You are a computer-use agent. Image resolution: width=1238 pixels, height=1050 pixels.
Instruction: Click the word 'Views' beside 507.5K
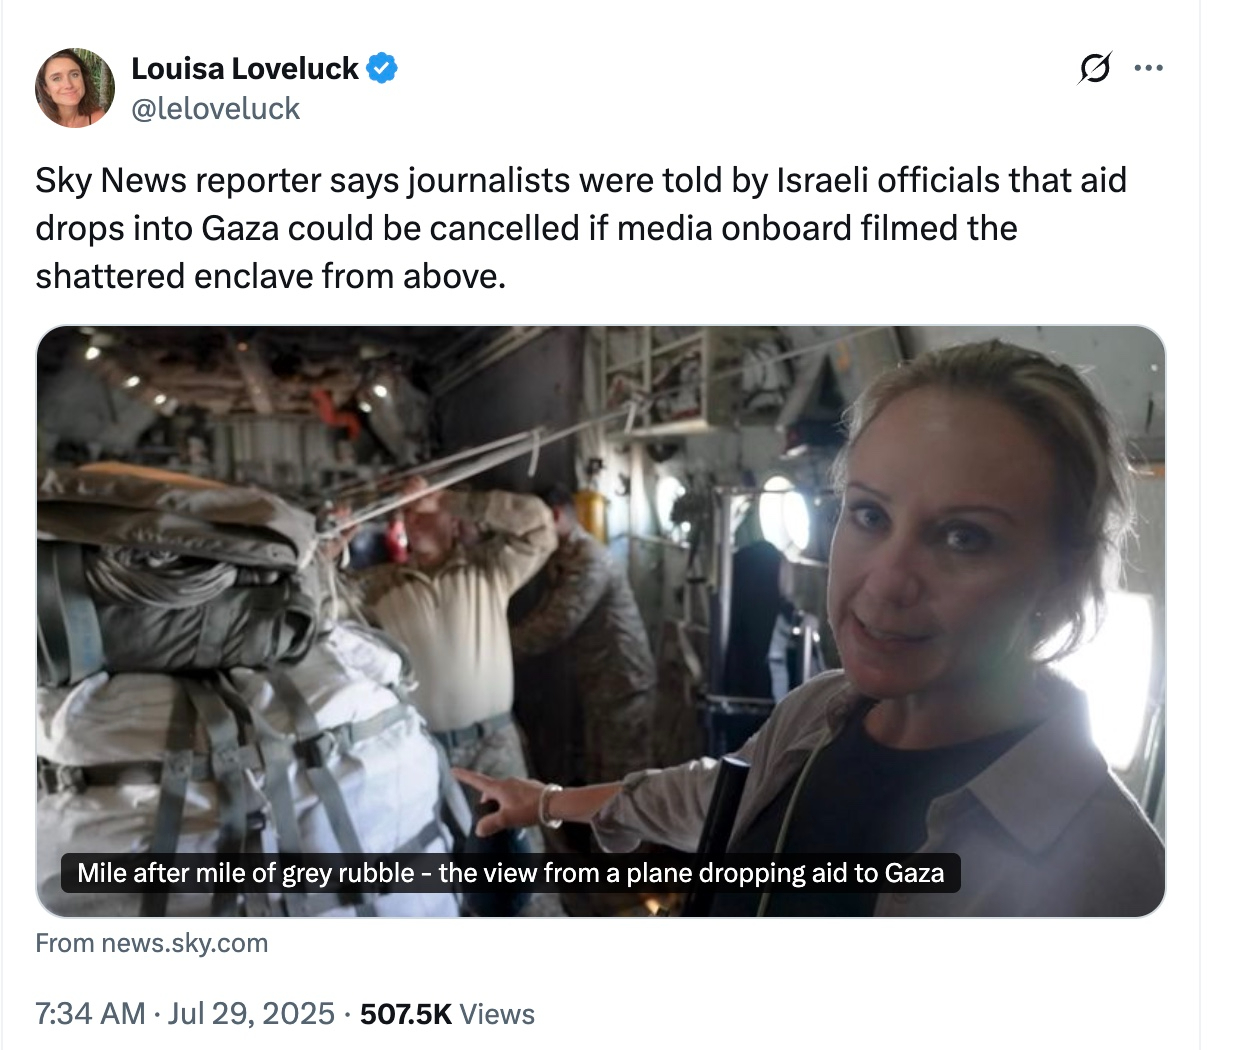pyautogui.click(x=497, y=1014)
